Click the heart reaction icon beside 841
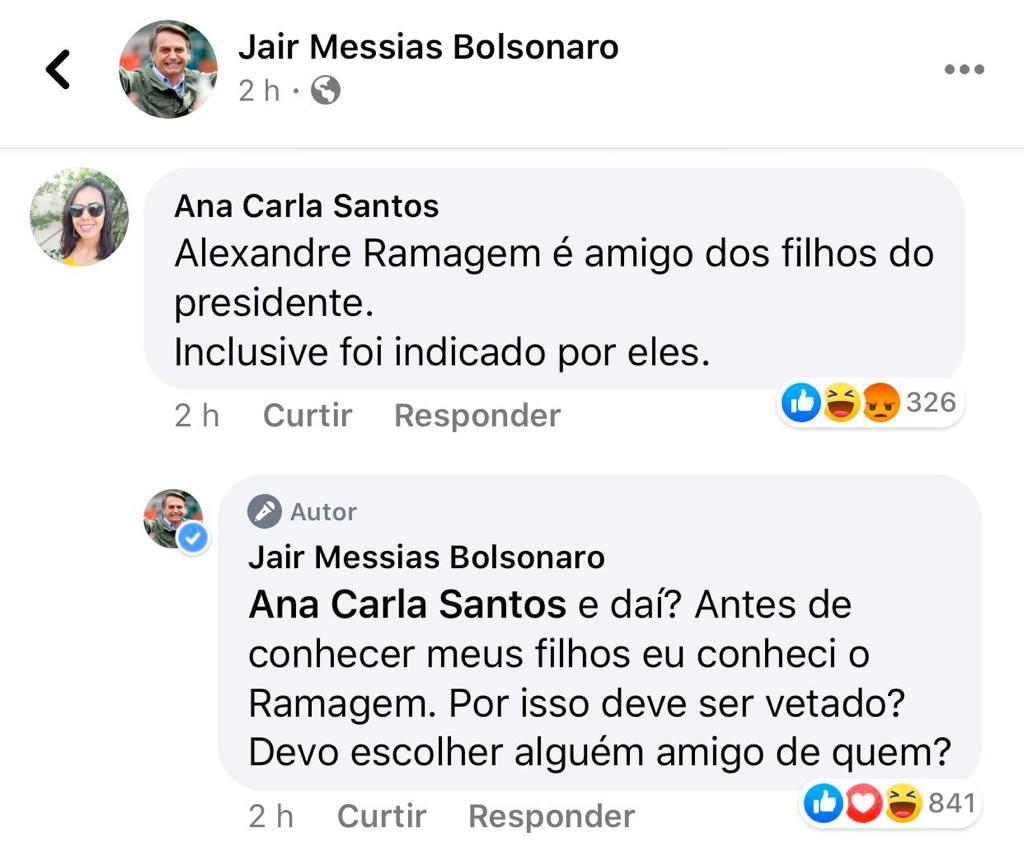This screenshot has height=866, width=1024. (x=864, y=803)
